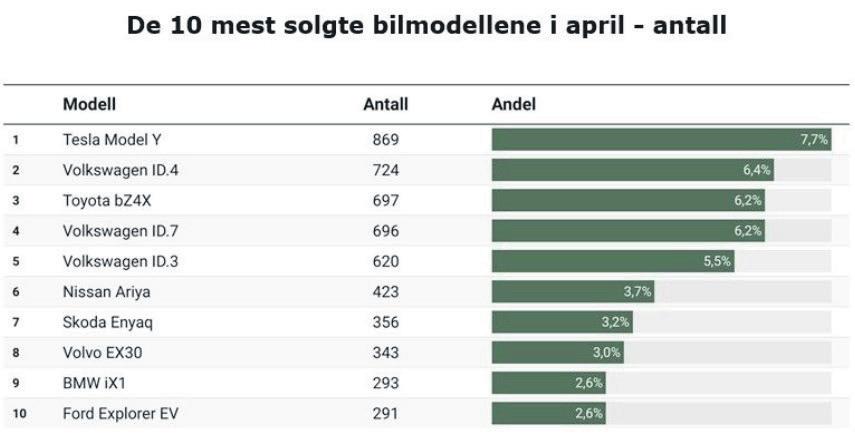The image size is (855, 433).
Task: Select the Ford Explorer EV model name
Action: pyautogui.click(x=120, y=413)
